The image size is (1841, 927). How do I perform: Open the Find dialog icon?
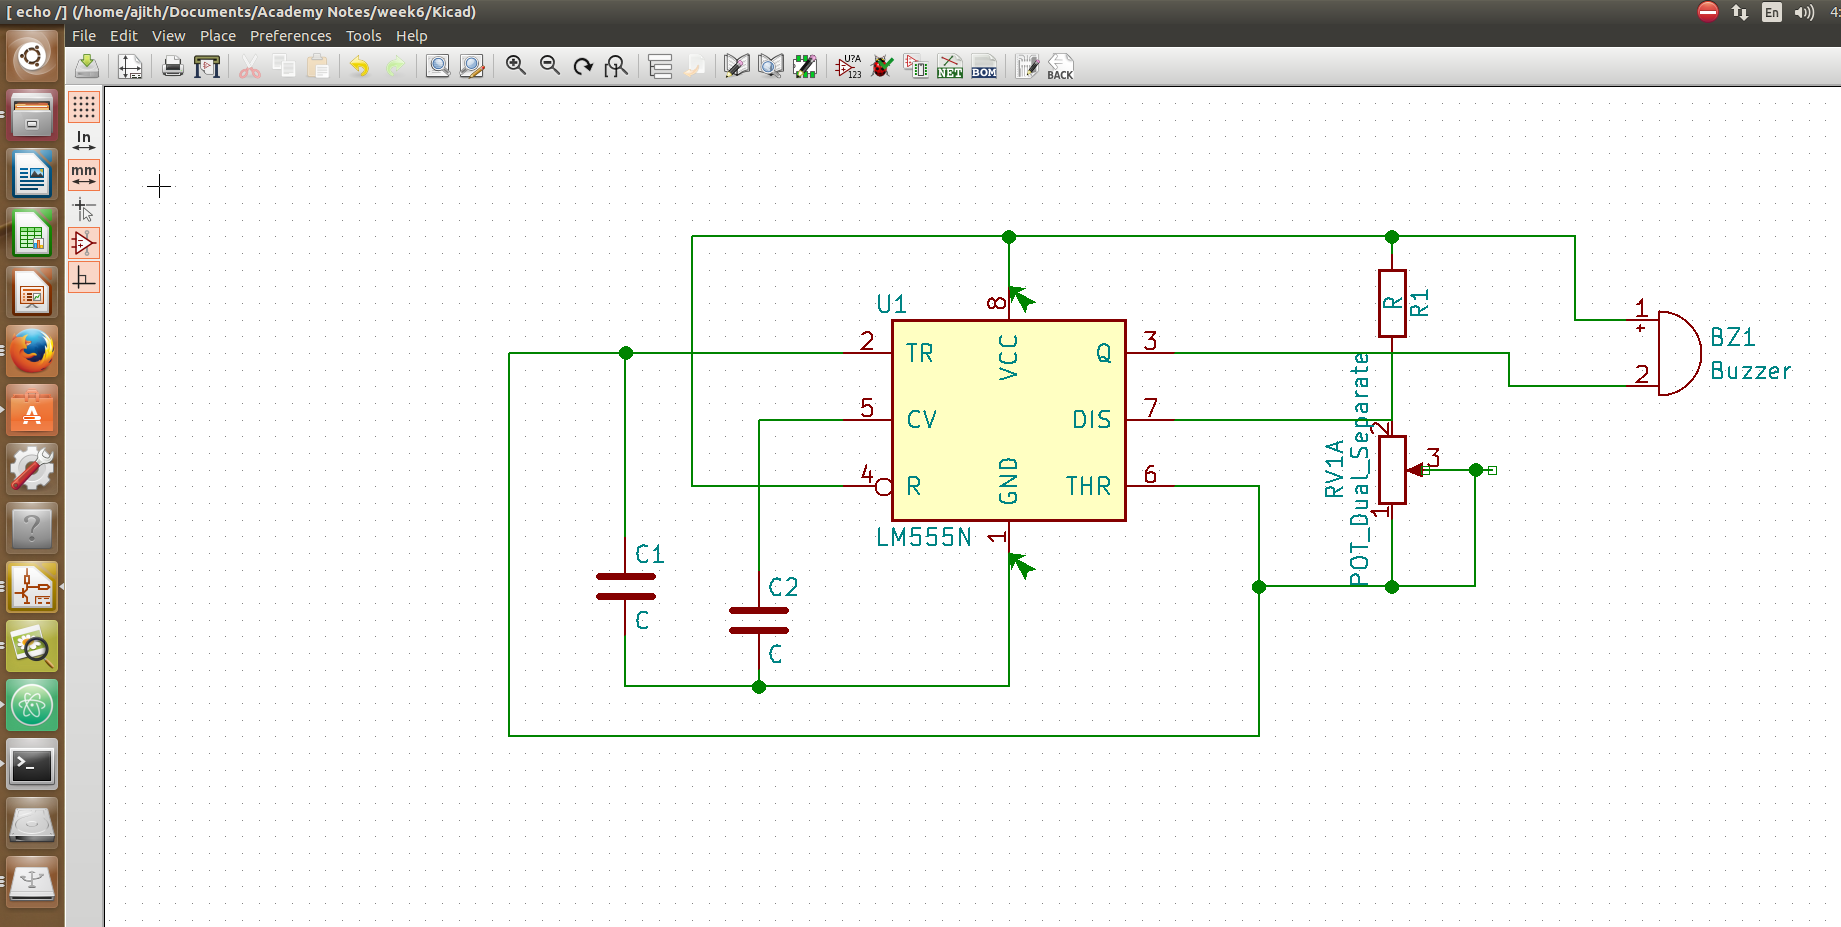[x=437, y=66]
